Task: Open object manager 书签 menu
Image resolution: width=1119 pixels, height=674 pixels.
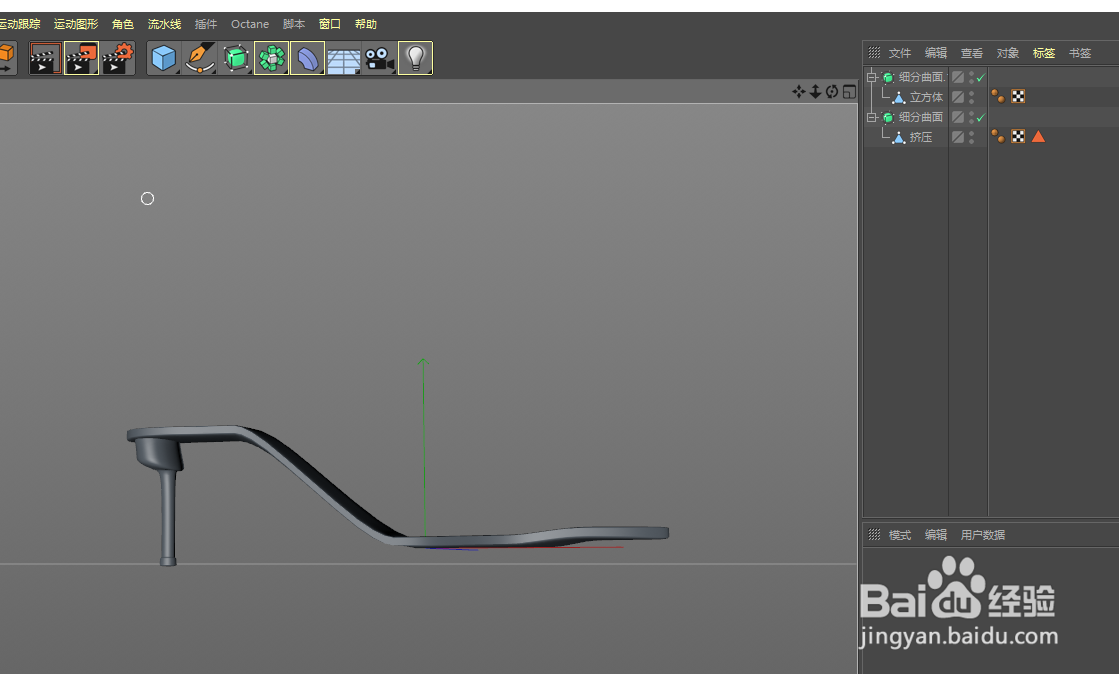Action: (1080, 53)
